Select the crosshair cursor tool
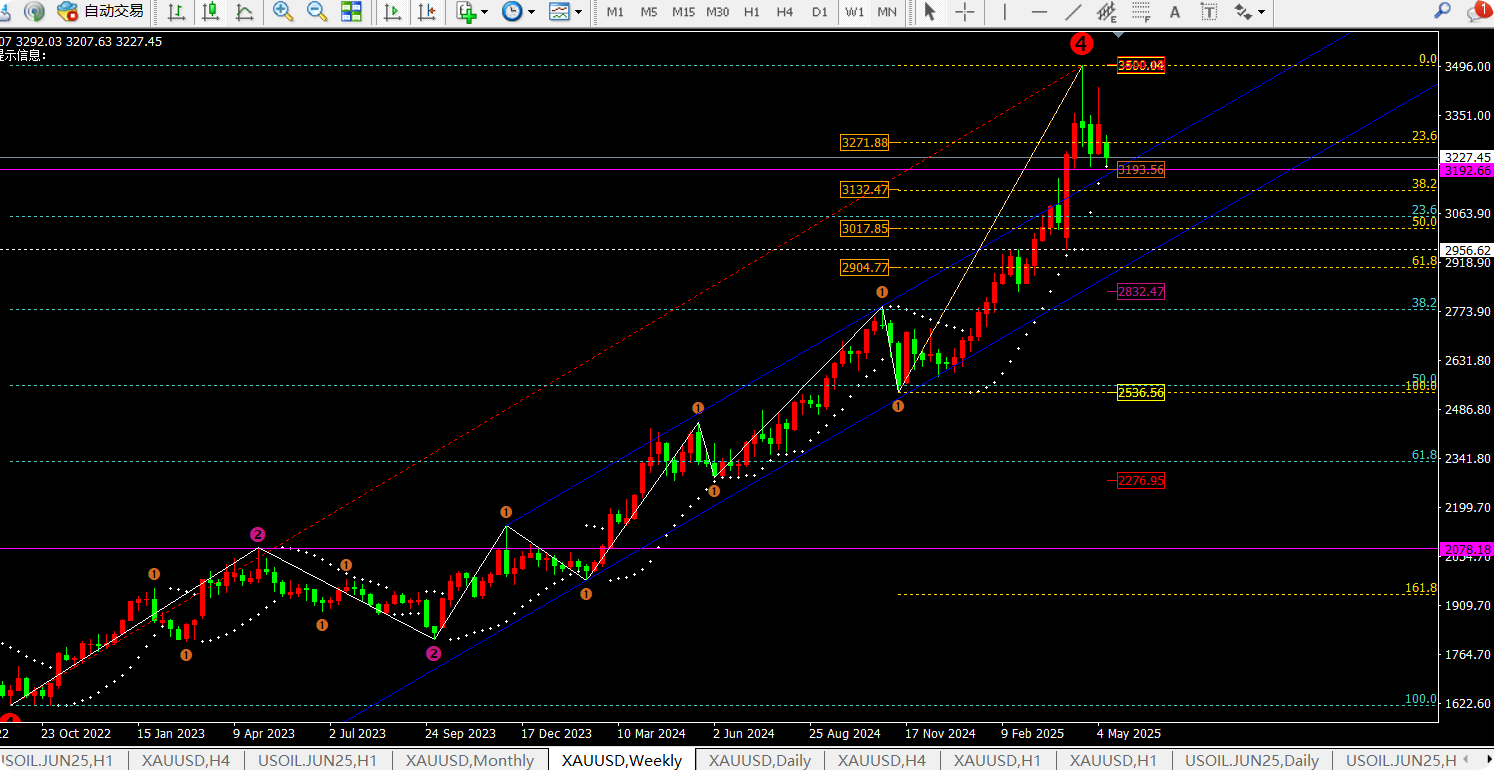The height and width of the screenshot is (770, 1494). click(965, 12)
